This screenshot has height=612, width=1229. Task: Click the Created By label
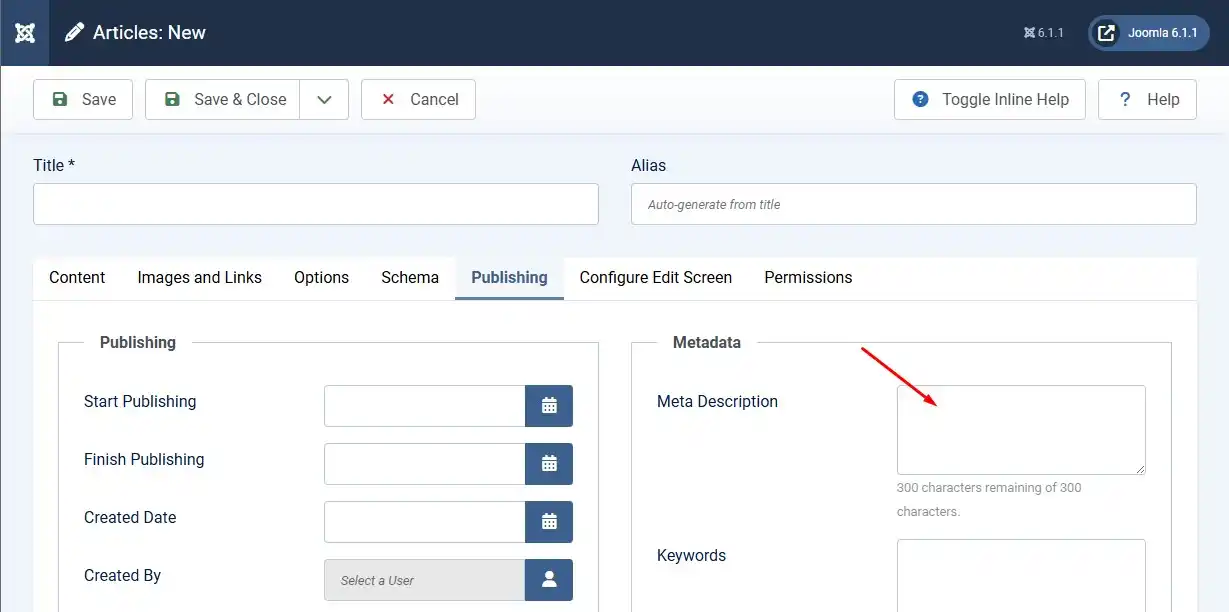[x=122, y=576]
